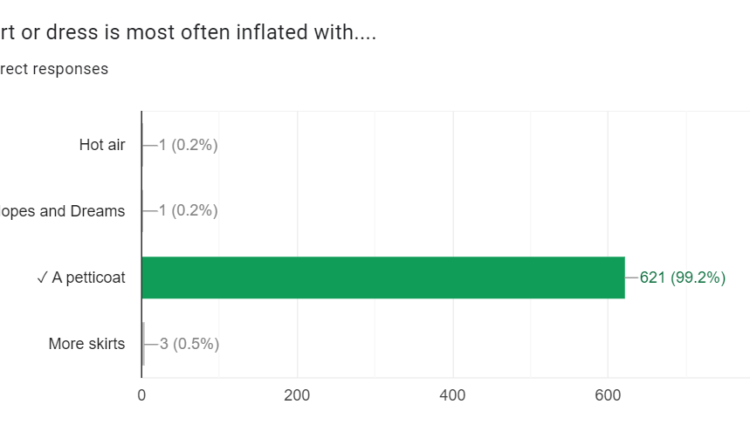Click the 3 (0.5%) data label

pyautogui.click(x=189, y=344)
